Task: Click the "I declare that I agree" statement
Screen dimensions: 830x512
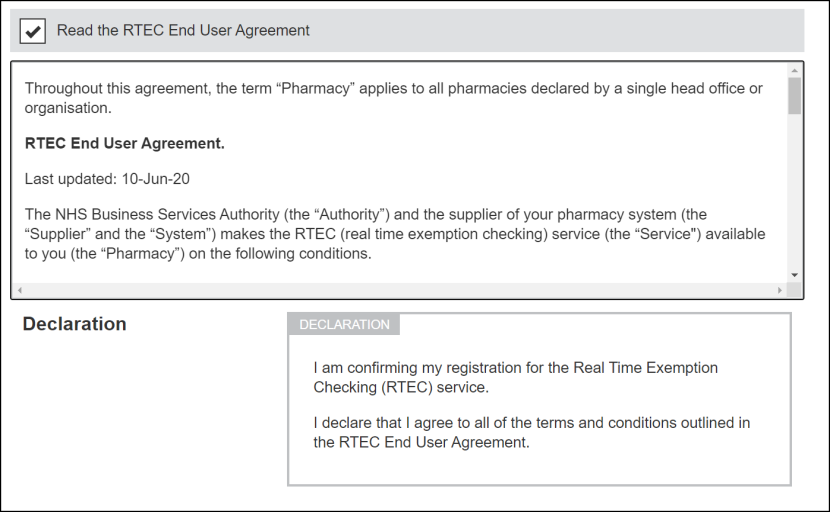Action: [x=531, y=432]
